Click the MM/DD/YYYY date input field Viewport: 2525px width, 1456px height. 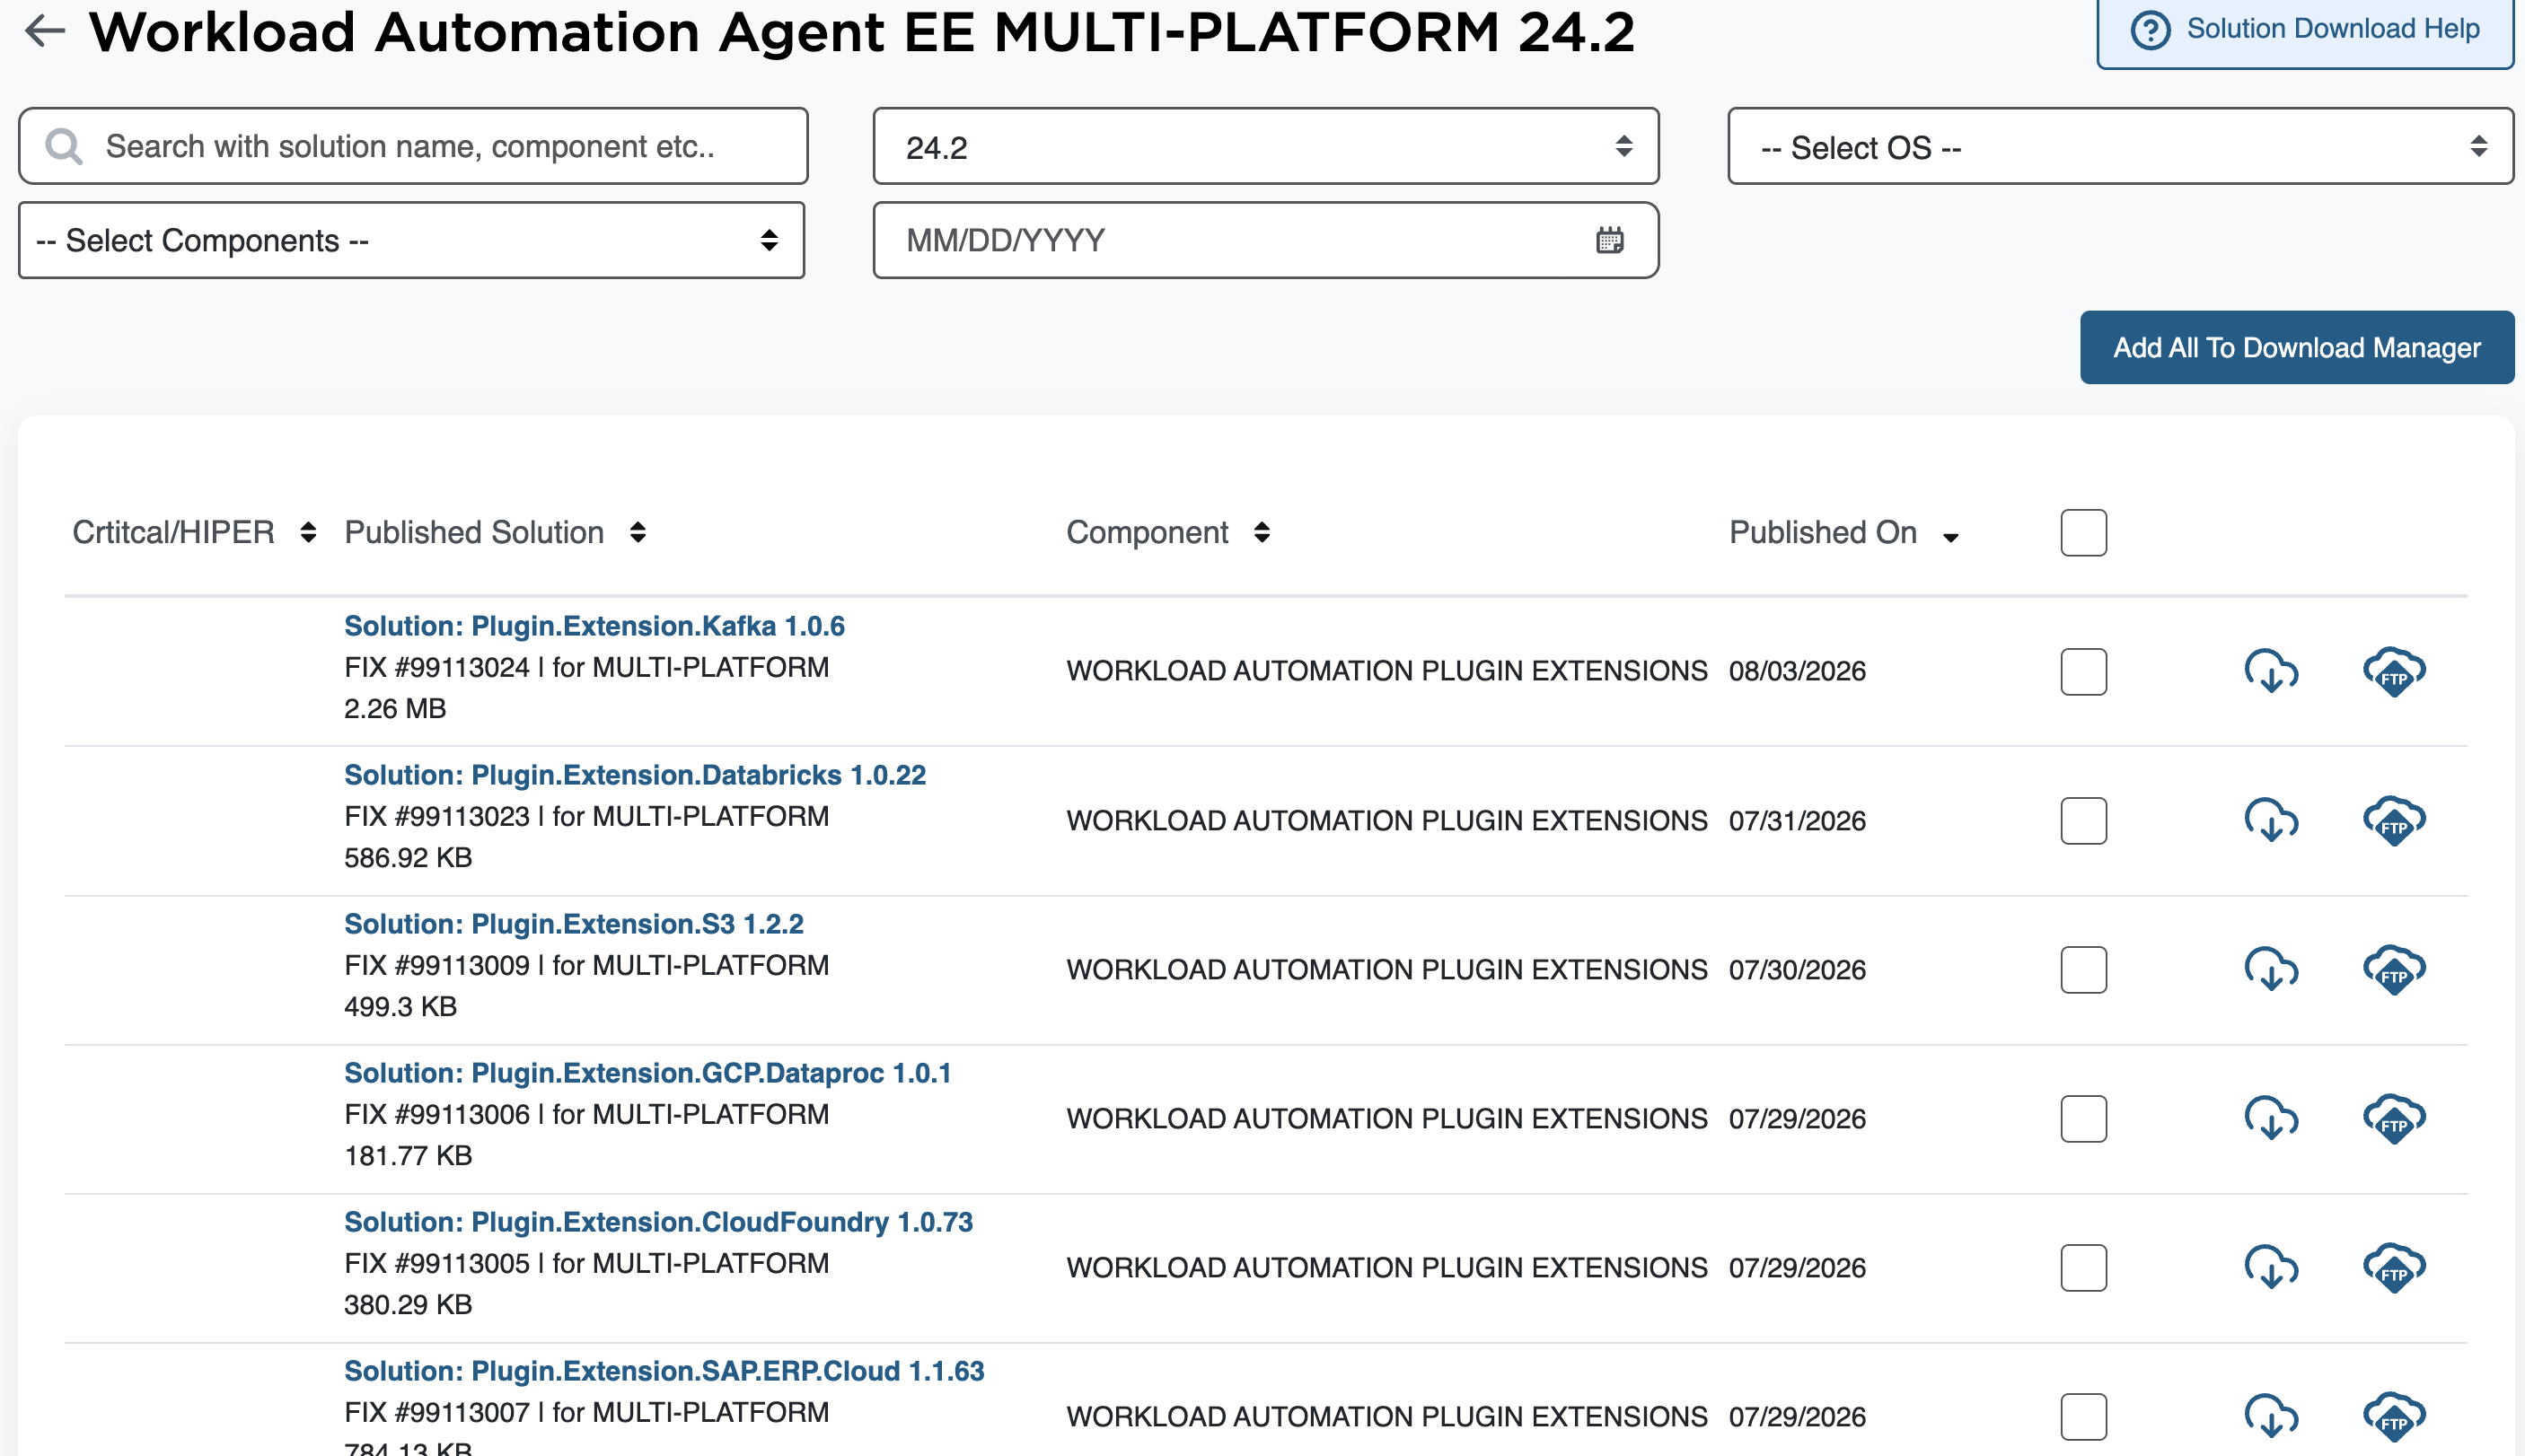[x=1266, y=240]
